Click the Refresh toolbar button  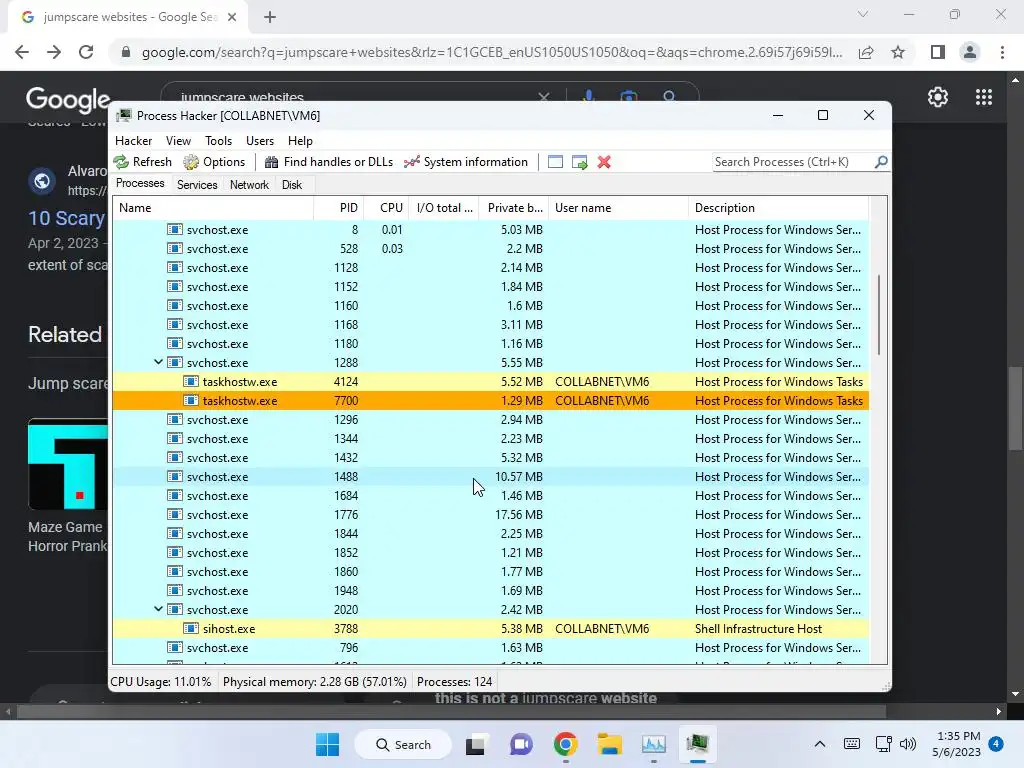point(142,162)
